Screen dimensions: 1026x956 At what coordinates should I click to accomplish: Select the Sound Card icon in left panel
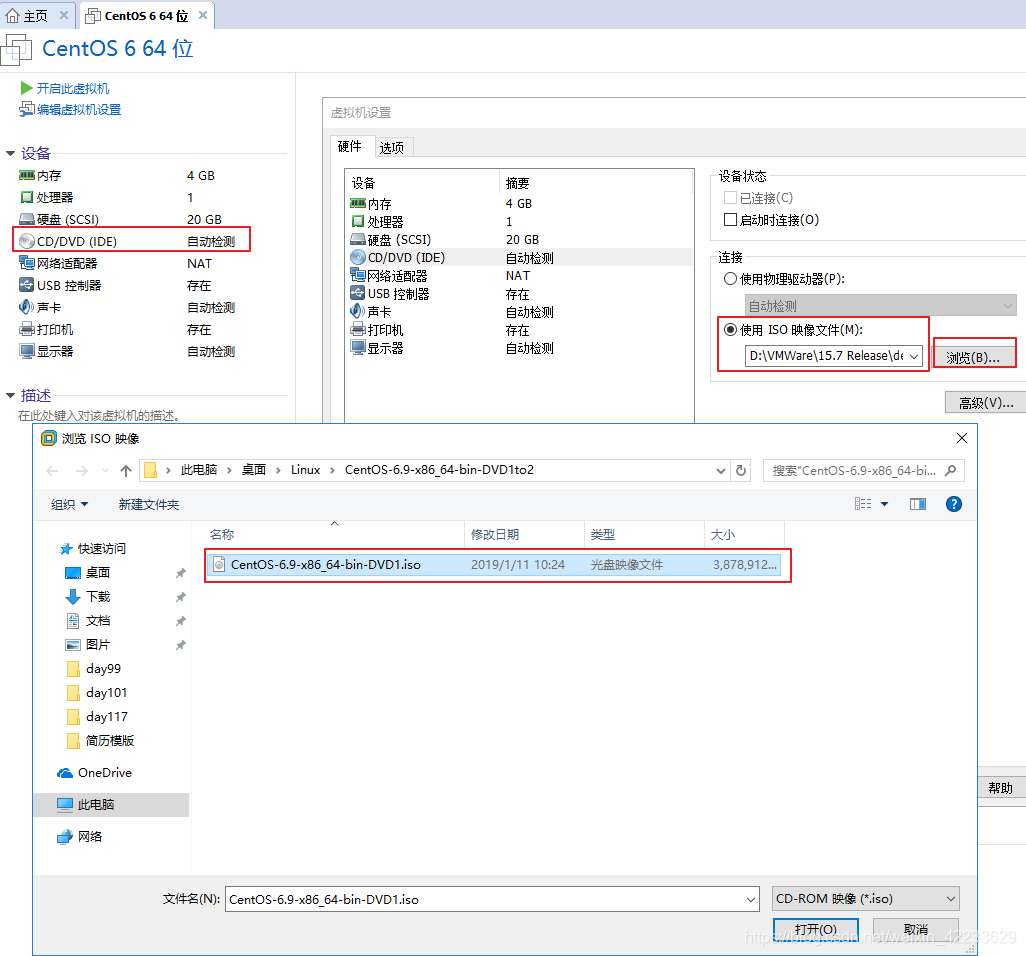(x=27, y=307)
